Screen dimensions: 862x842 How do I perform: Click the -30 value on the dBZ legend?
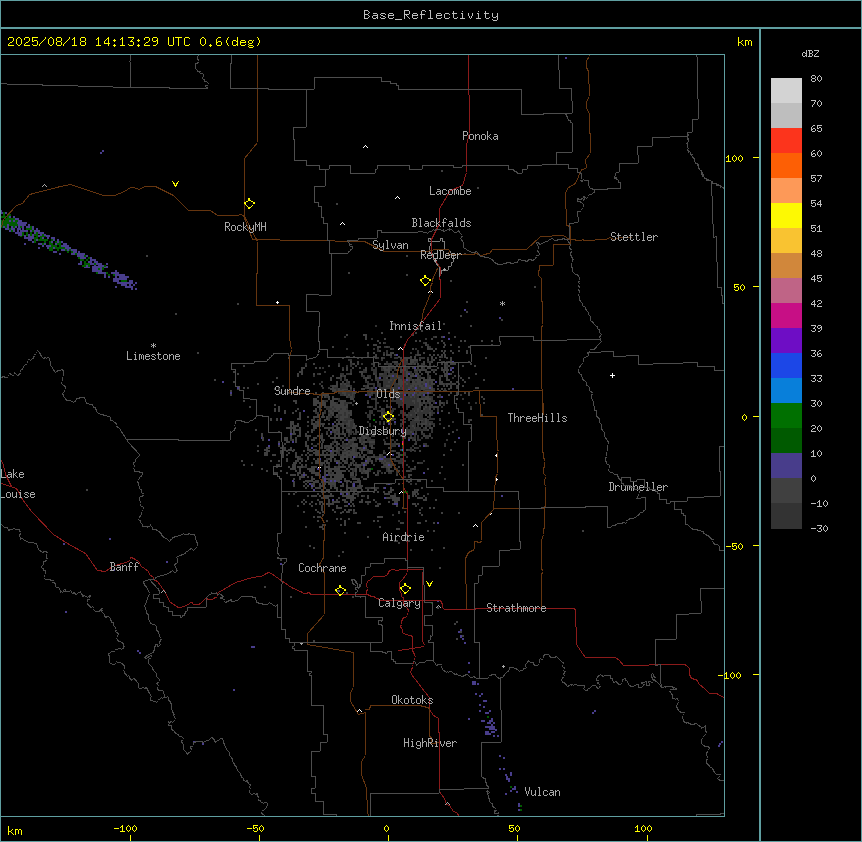click(x=819, y=528)
